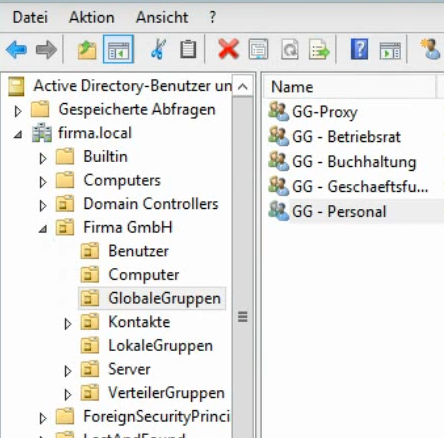The height and width of the screenshot is (438, 444).
Task: Select the GG - Personal group name
Action: tap(339, 212)
